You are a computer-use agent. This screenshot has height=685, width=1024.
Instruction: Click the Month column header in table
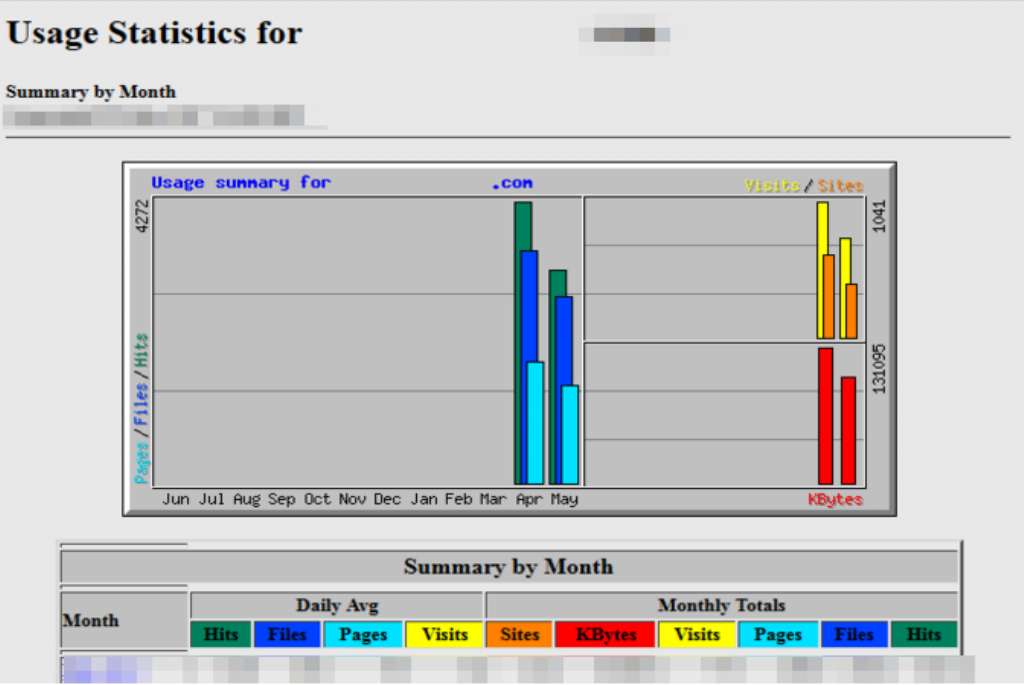point(91,620)
